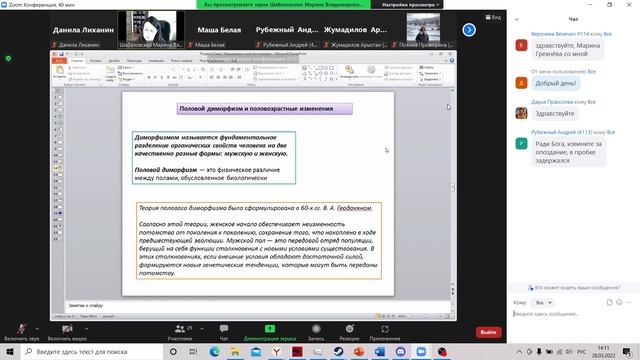Open Настройки просмотра dropdown at top
The width and height of the screenshot is (640, 360).
(x=410, y=5)
